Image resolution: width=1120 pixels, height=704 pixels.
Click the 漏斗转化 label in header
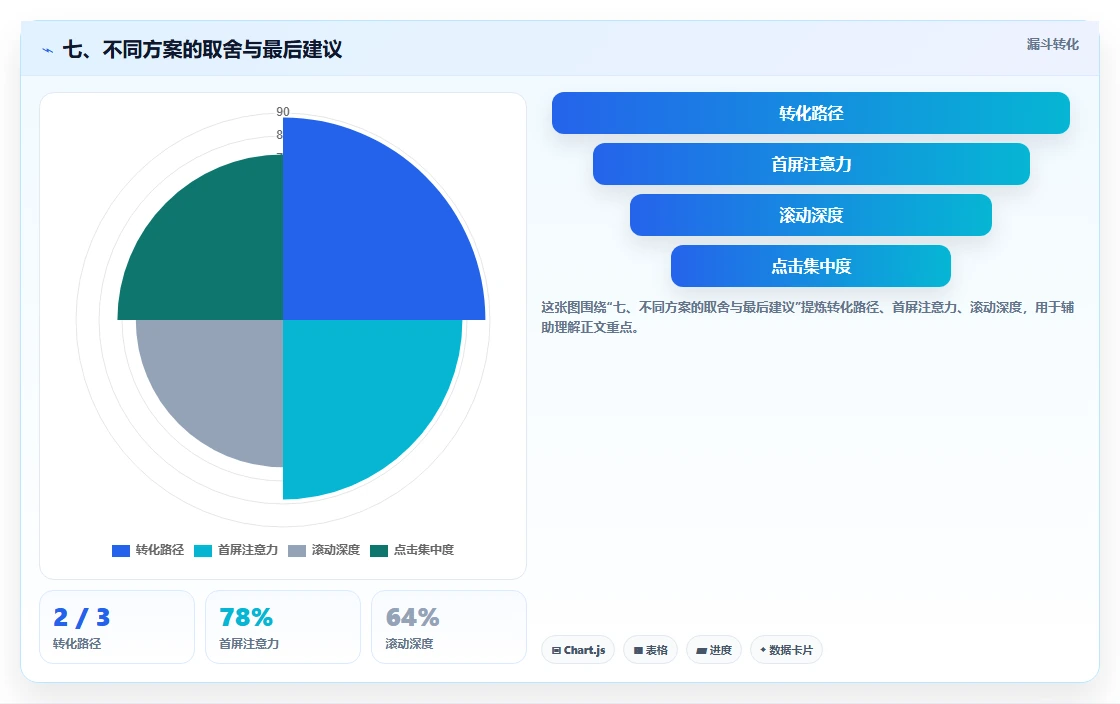[1053, 44]
